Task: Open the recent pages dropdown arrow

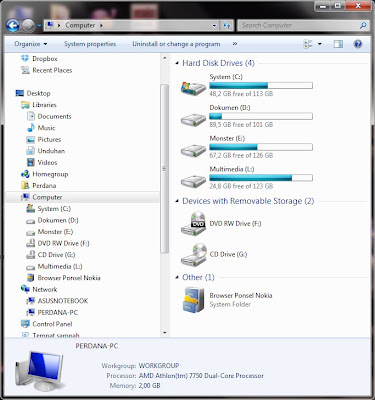Action: (39, 26)
